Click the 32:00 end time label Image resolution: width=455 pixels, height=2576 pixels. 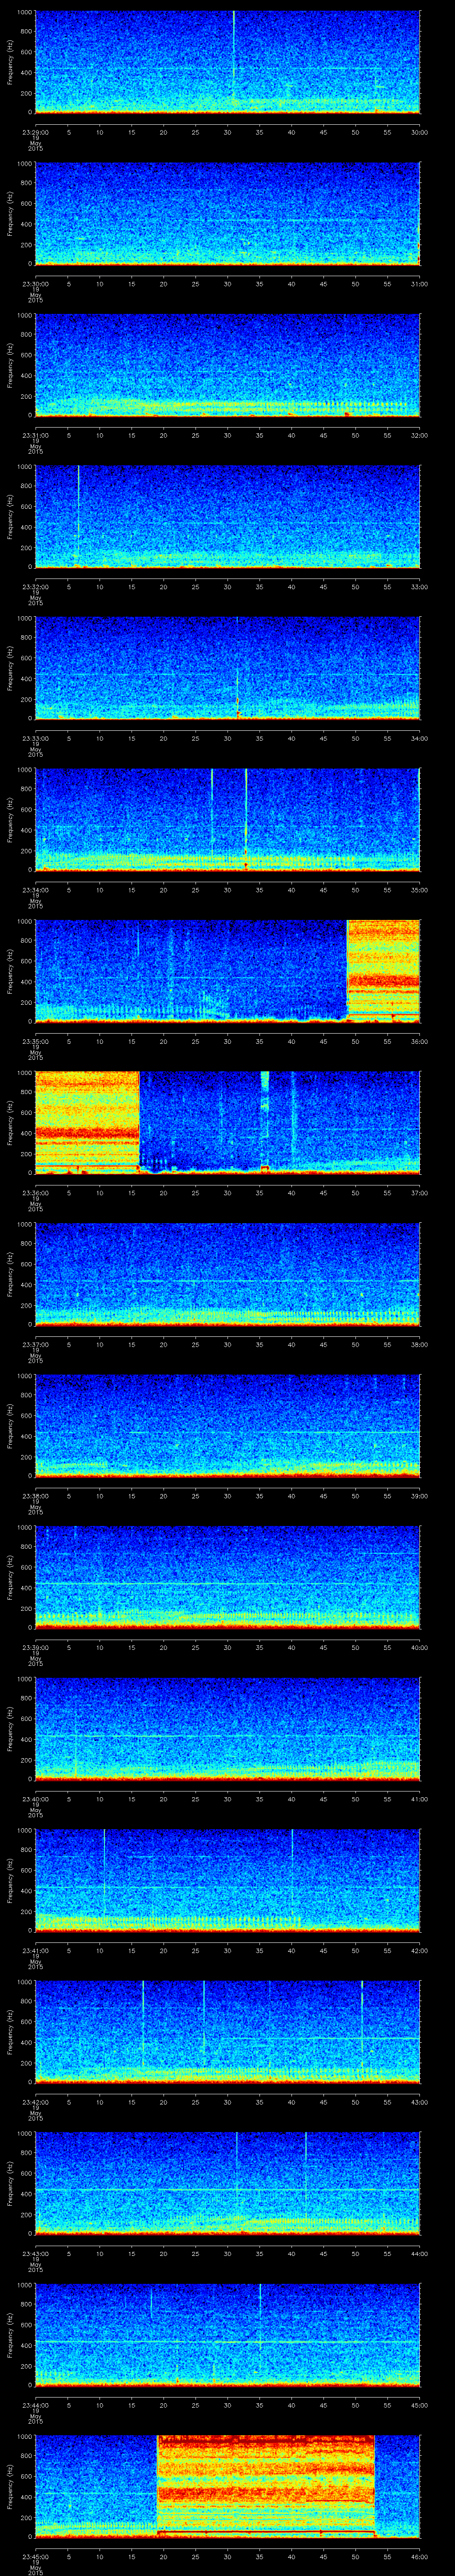(x=420, y=435)
